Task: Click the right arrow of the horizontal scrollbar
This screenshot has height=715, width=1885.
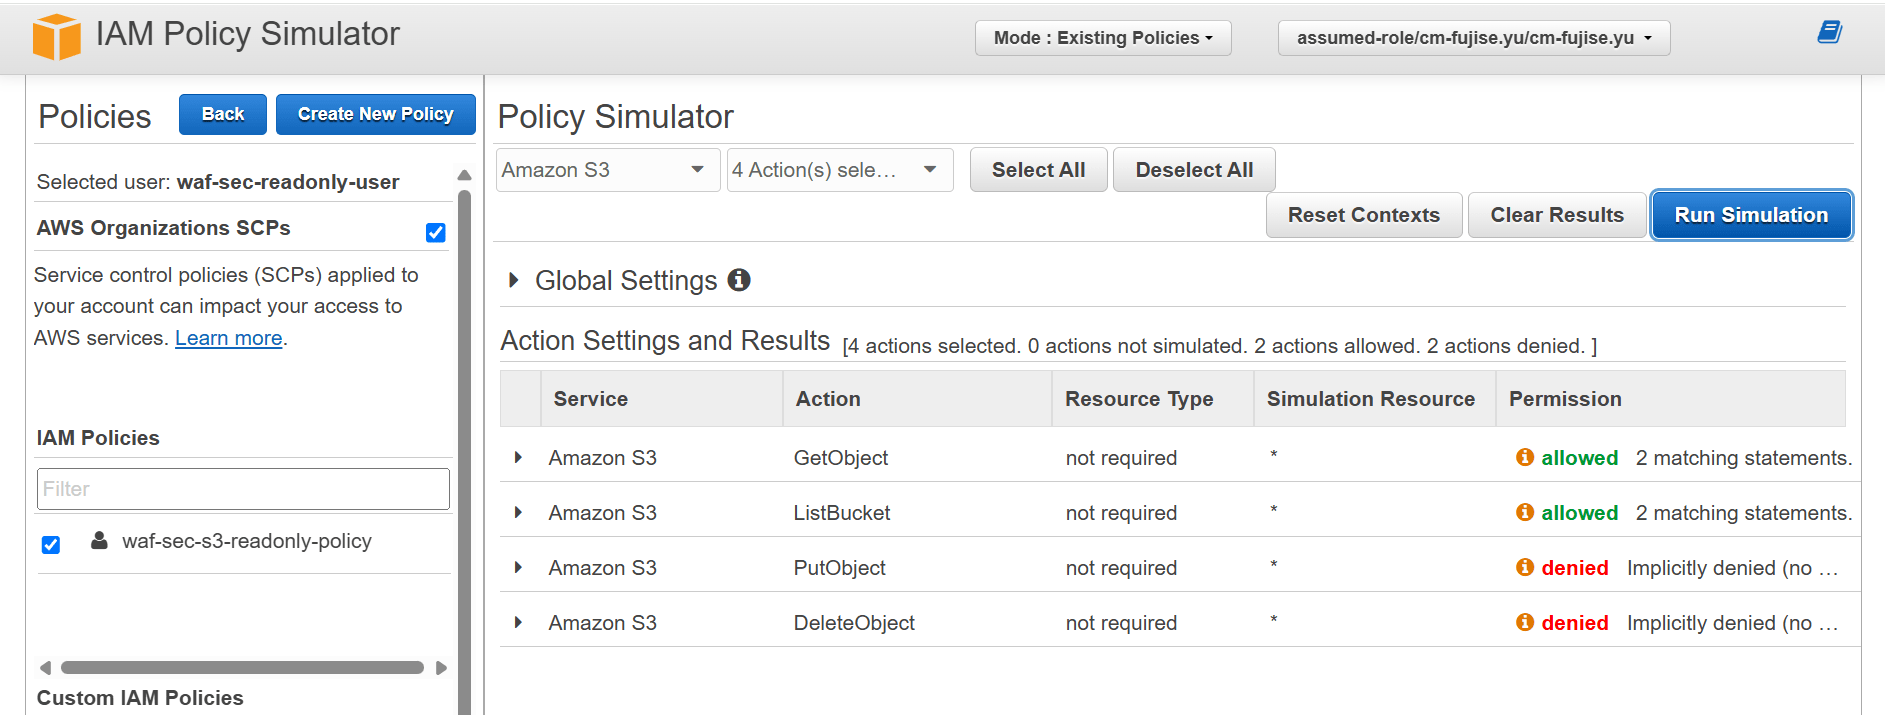Action: (x=441, y=668)
